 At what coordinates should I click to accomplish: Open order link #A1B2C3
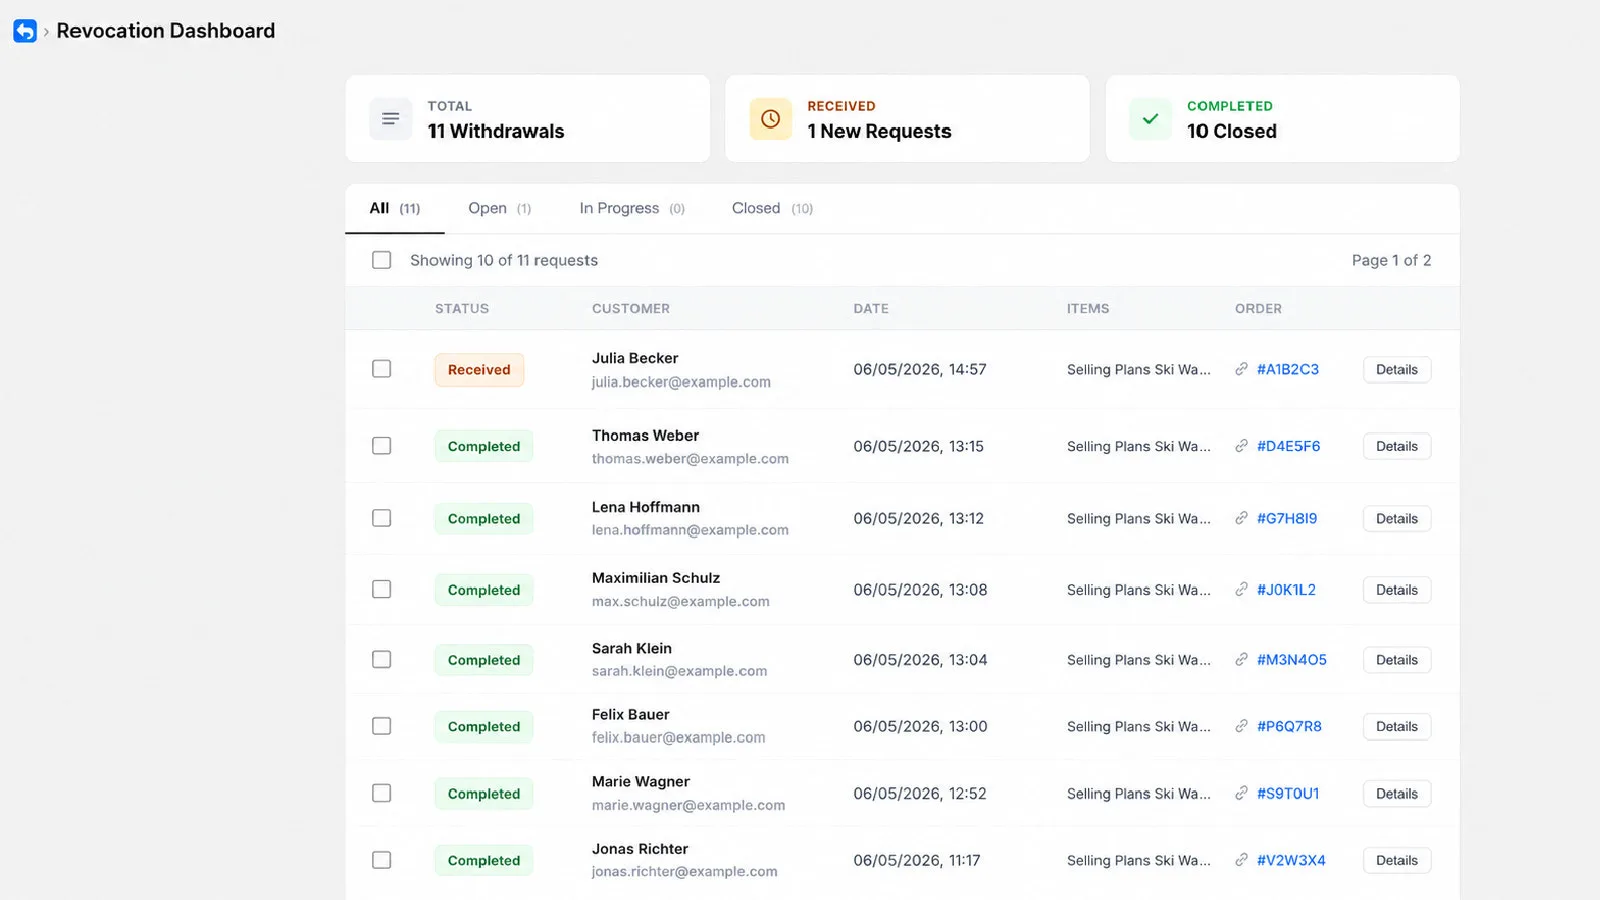pos(1288,369)
